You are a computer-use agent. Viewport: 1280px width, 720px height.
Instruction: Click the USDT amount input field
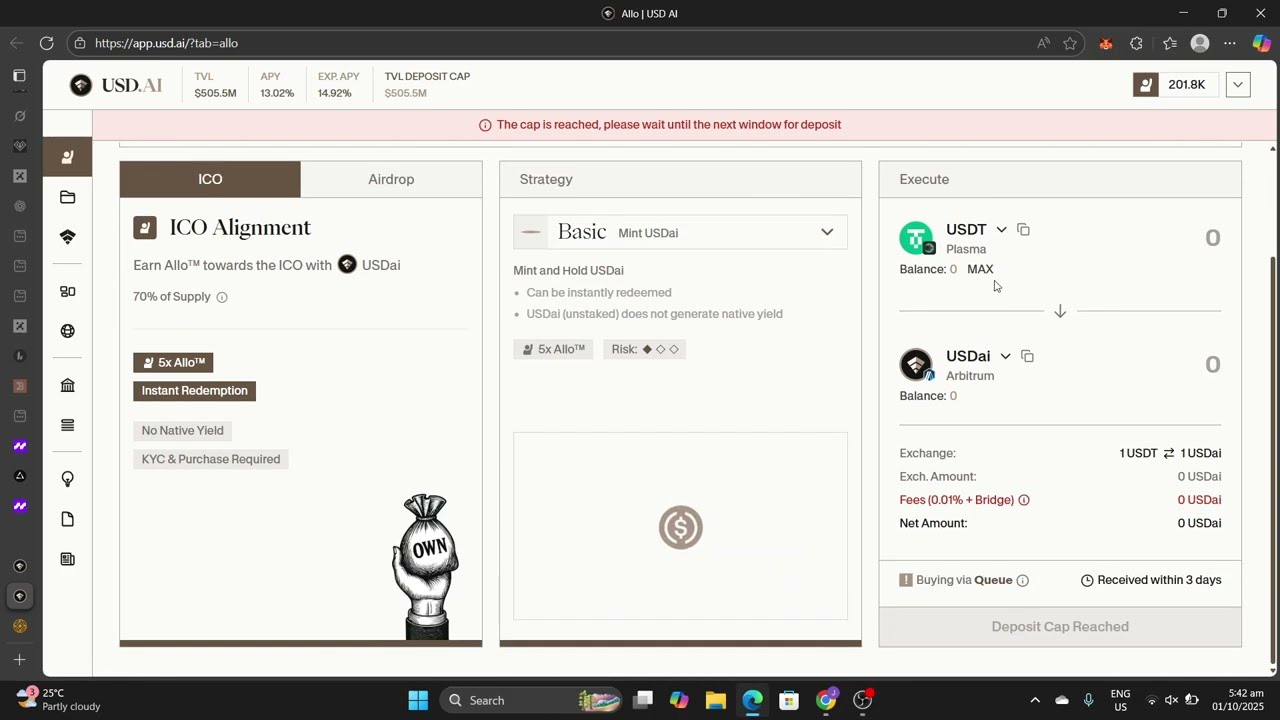(1212, 238)
